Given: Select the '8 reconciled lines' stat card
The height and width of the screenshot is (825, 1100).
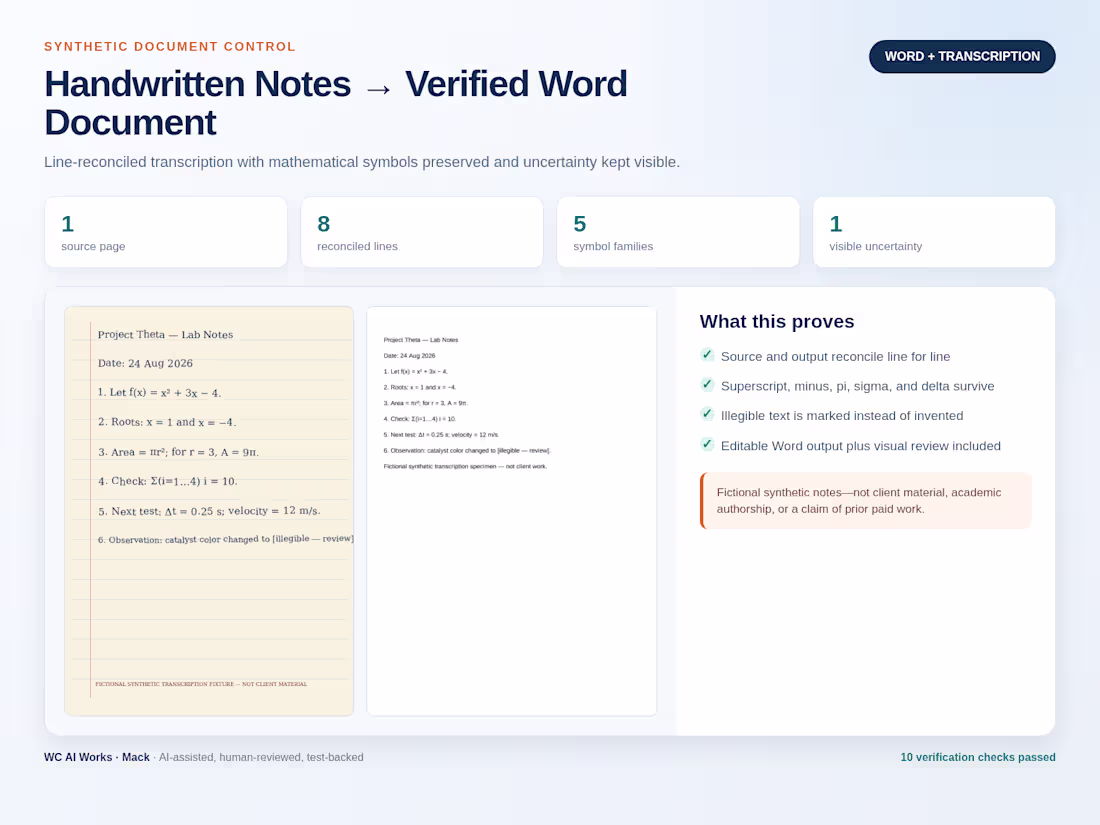Looking at the screenshot, I should [422, 232].
